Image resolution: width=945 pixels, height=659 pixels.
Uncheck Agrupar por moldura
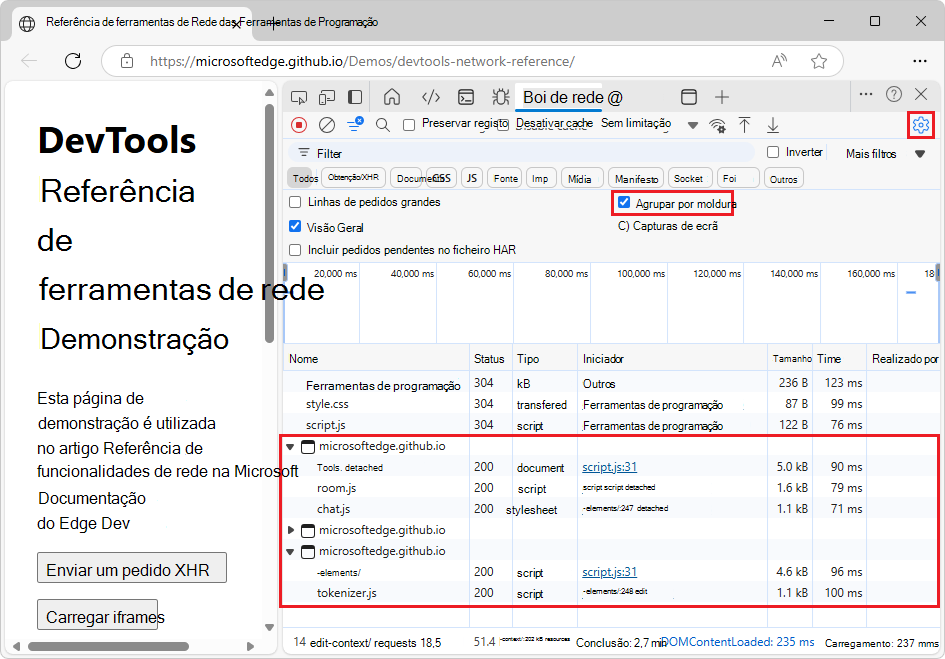[x=624, y=202]
